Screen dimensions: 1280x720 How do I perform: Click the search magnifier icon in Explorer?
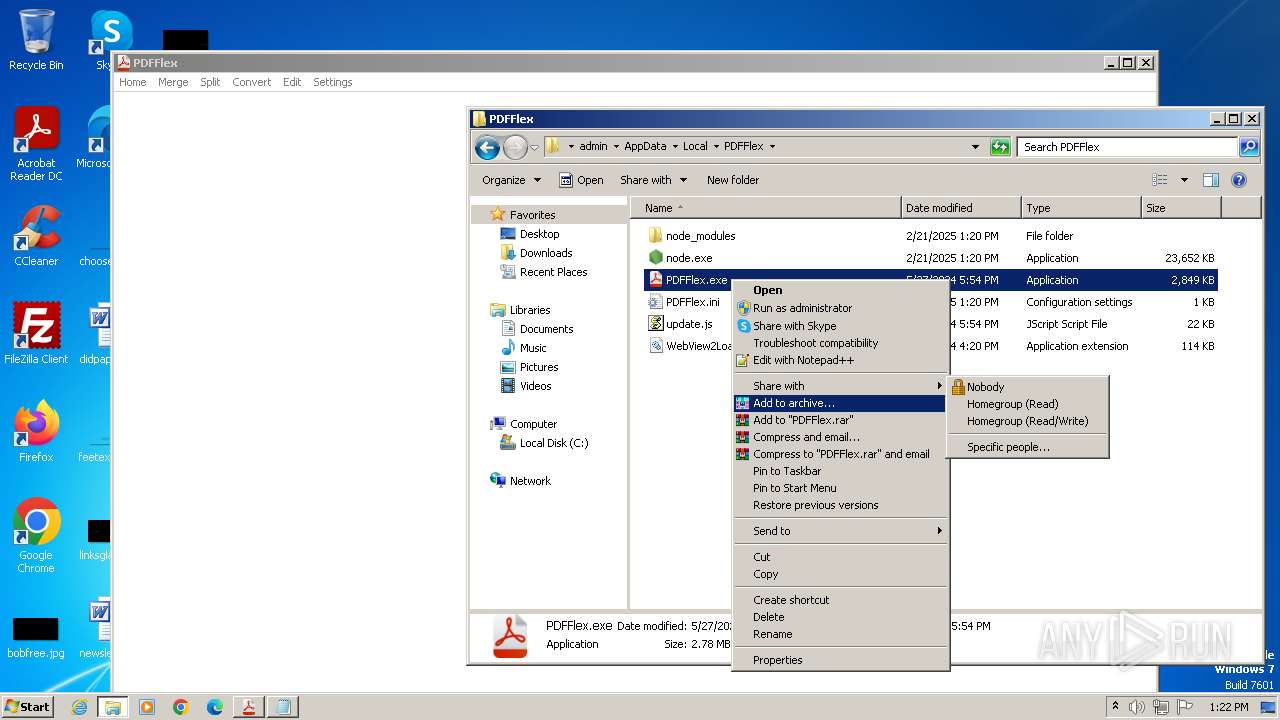[x=1249, y=147]
